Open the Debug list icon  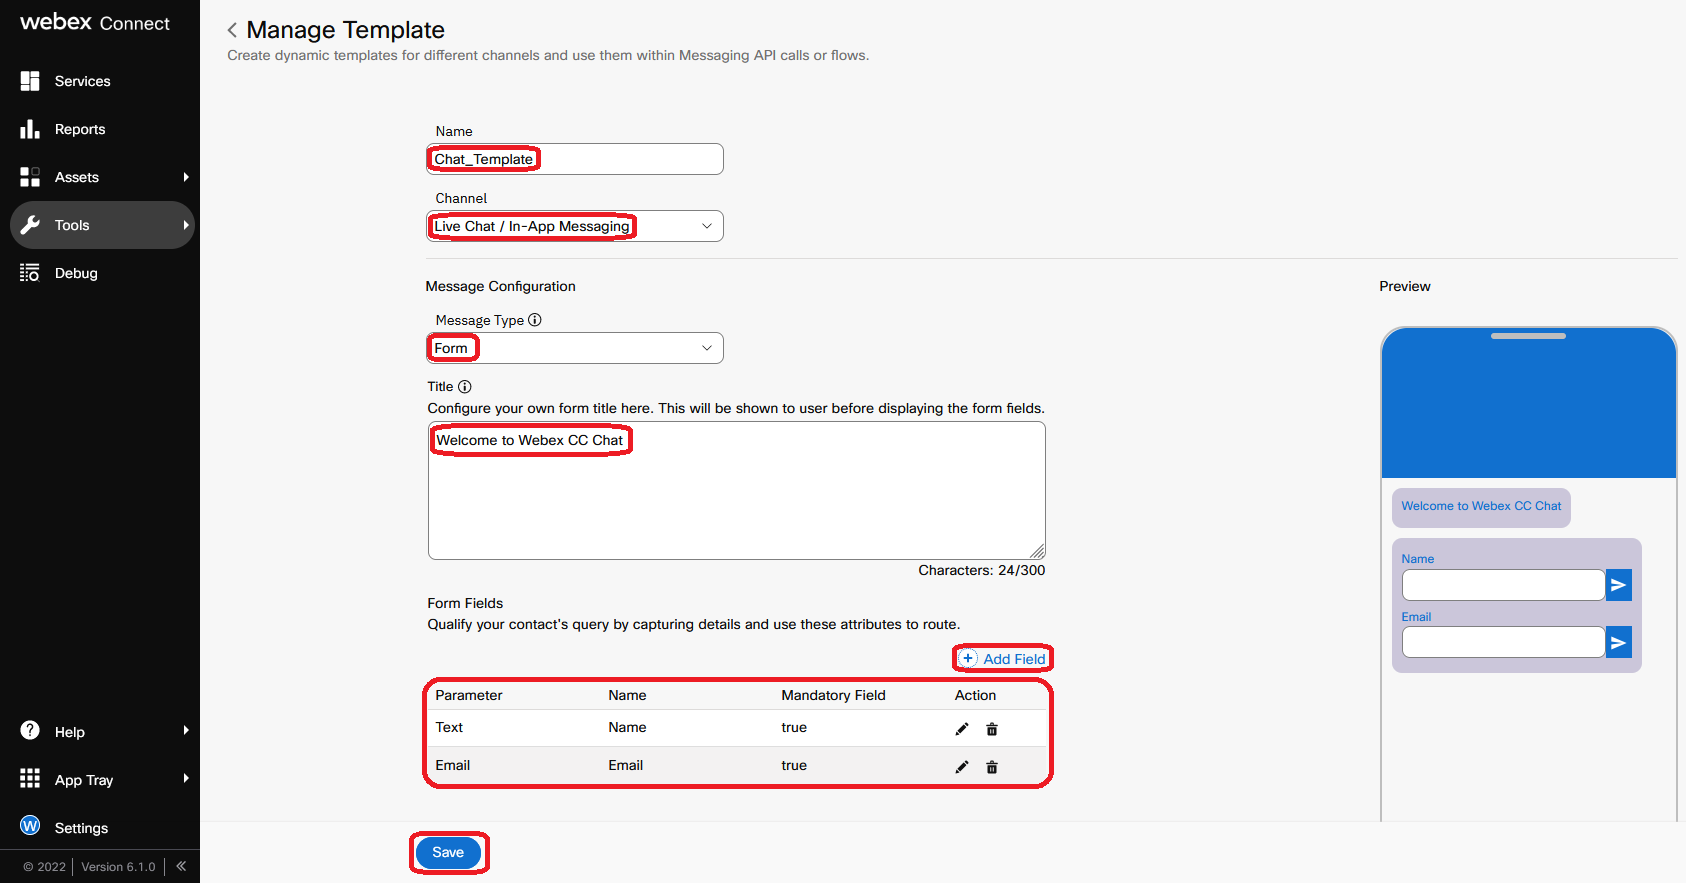coord(30,273)
